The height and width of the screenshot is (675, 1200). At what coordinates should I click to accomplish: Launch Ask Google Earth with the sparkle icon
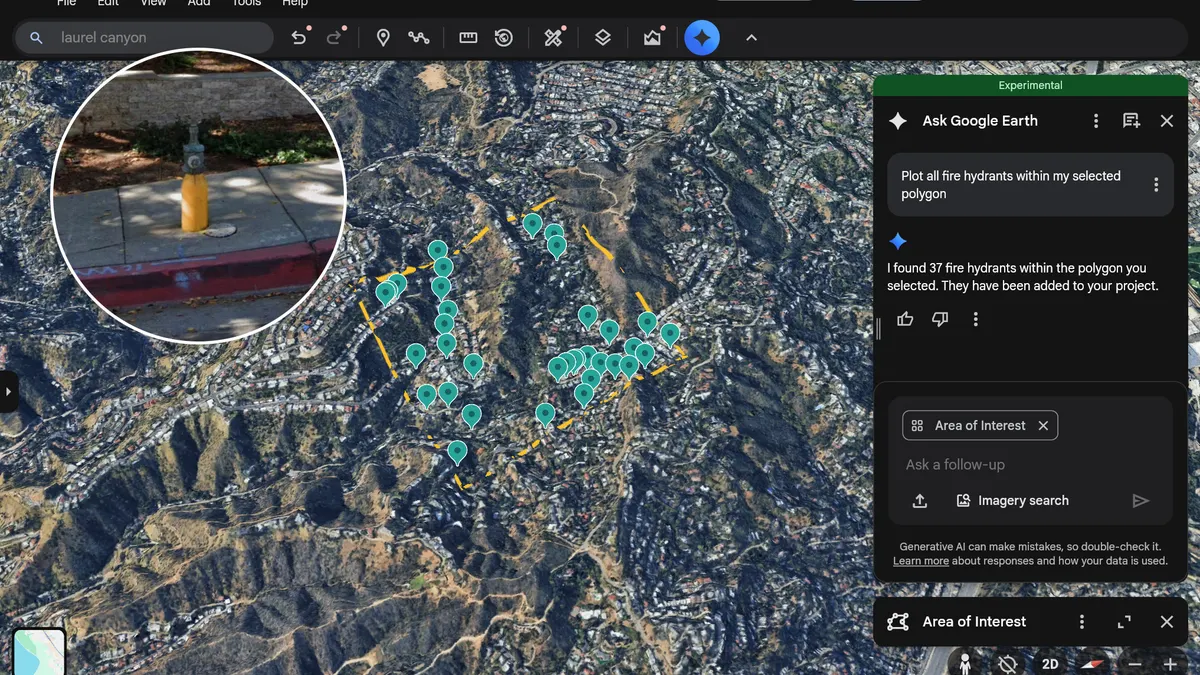pyautogui.click(x=702, y=37)
